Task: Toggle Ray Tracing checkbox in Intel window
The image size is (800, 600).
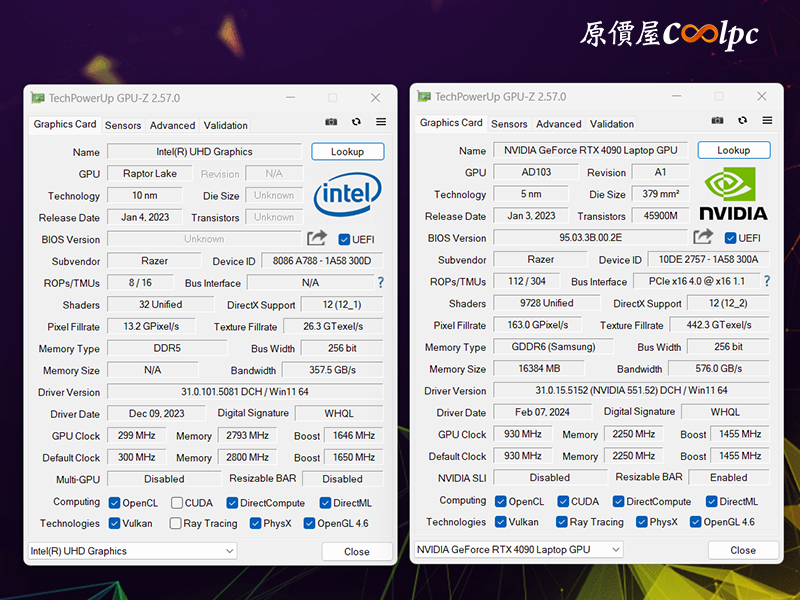Action: click(x=175, y=523)
